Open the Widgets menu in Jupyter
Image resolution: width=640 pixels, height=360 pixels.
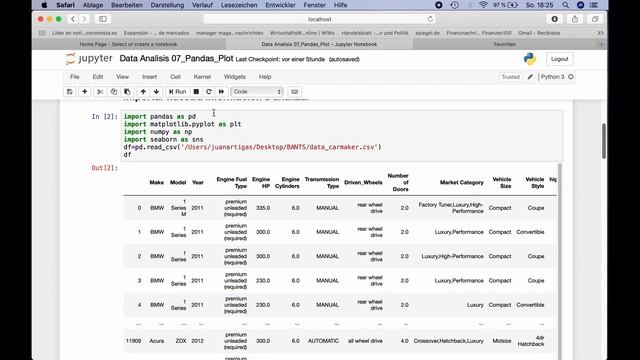point(235,77)
